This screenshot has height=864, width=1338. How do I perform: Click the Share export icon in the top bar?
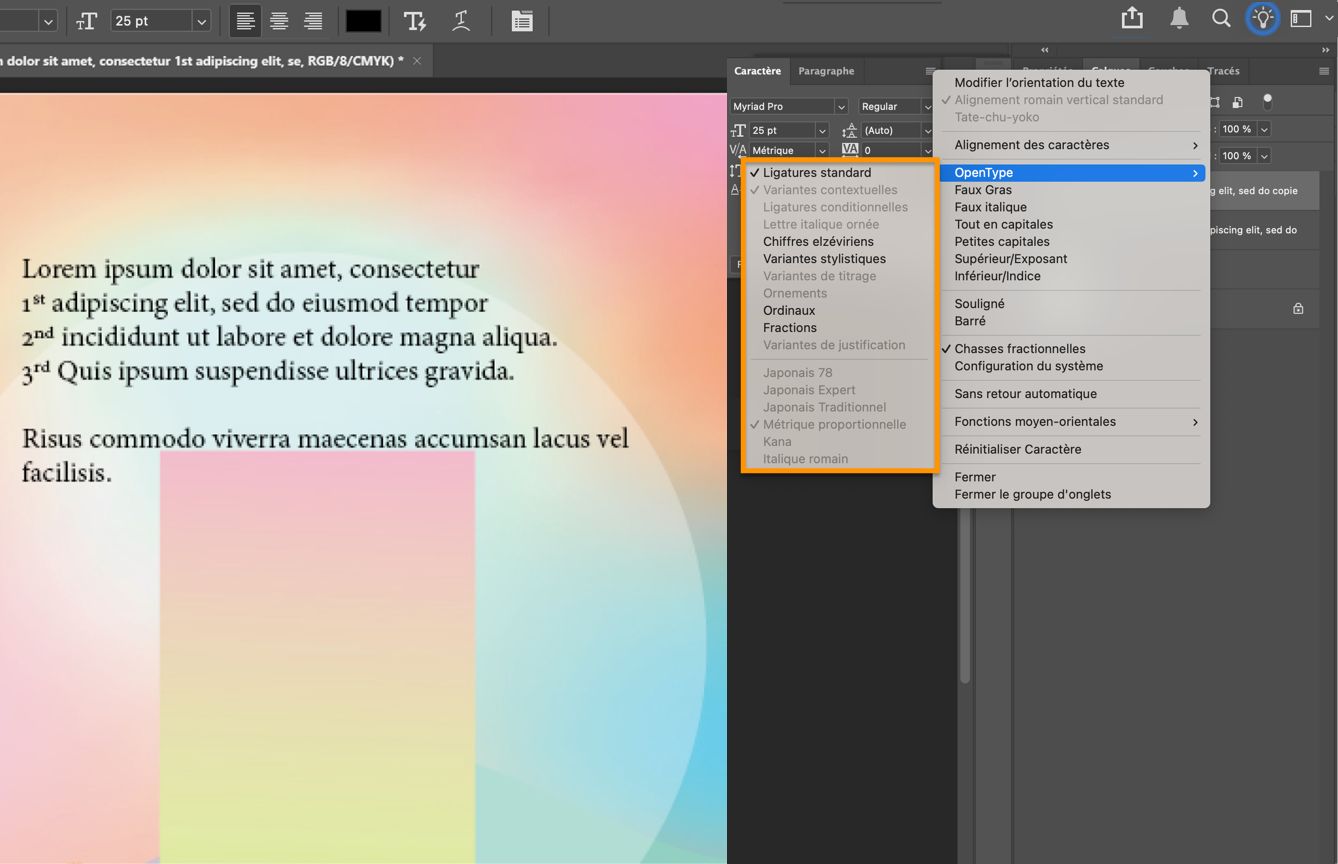click(x=1131, y=17)
